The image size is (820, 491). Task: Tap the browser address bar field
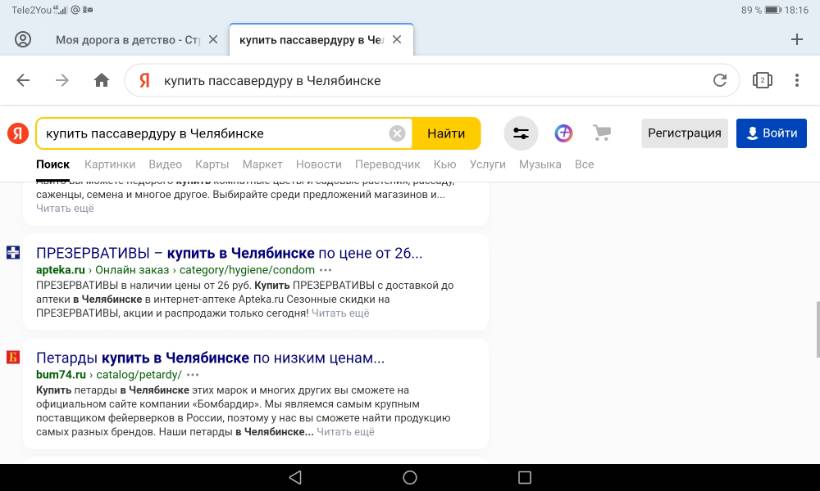pos(430,81)
